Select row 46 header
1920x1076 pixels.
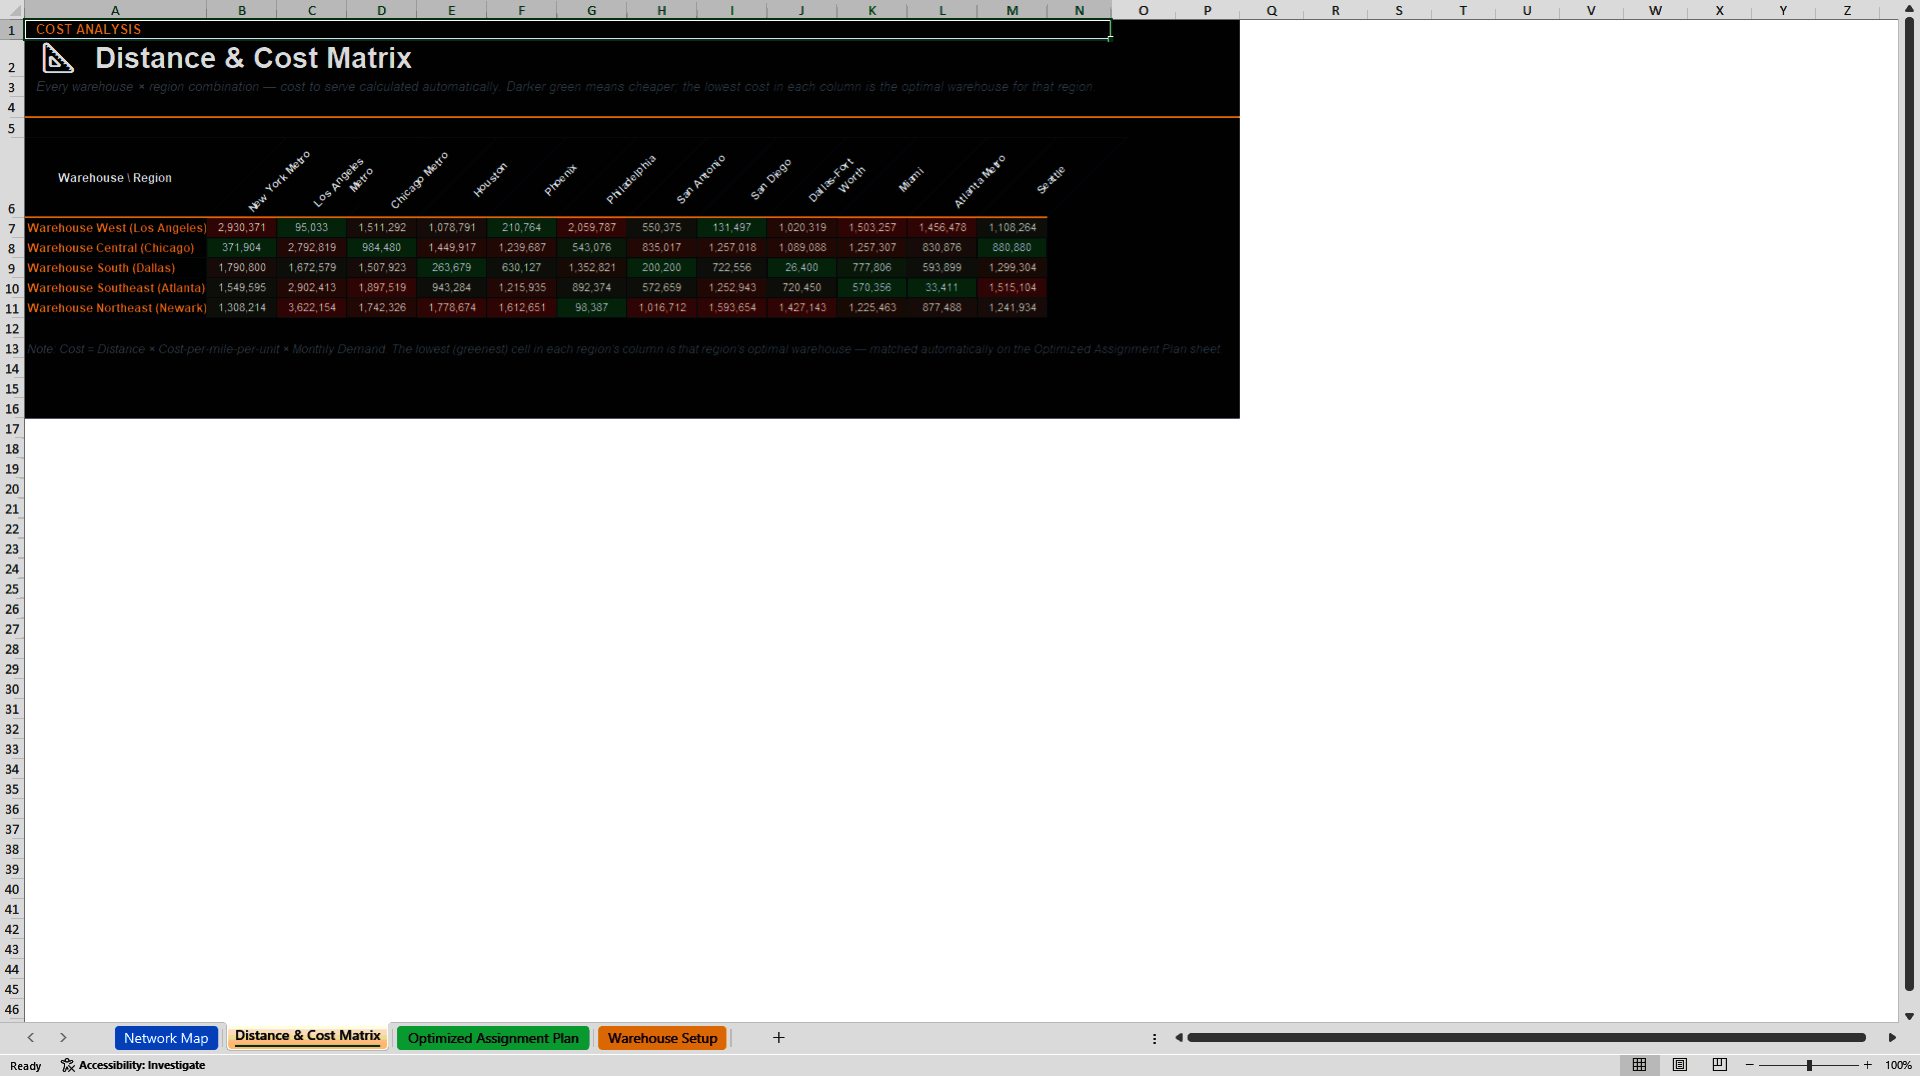[12, 1009]
